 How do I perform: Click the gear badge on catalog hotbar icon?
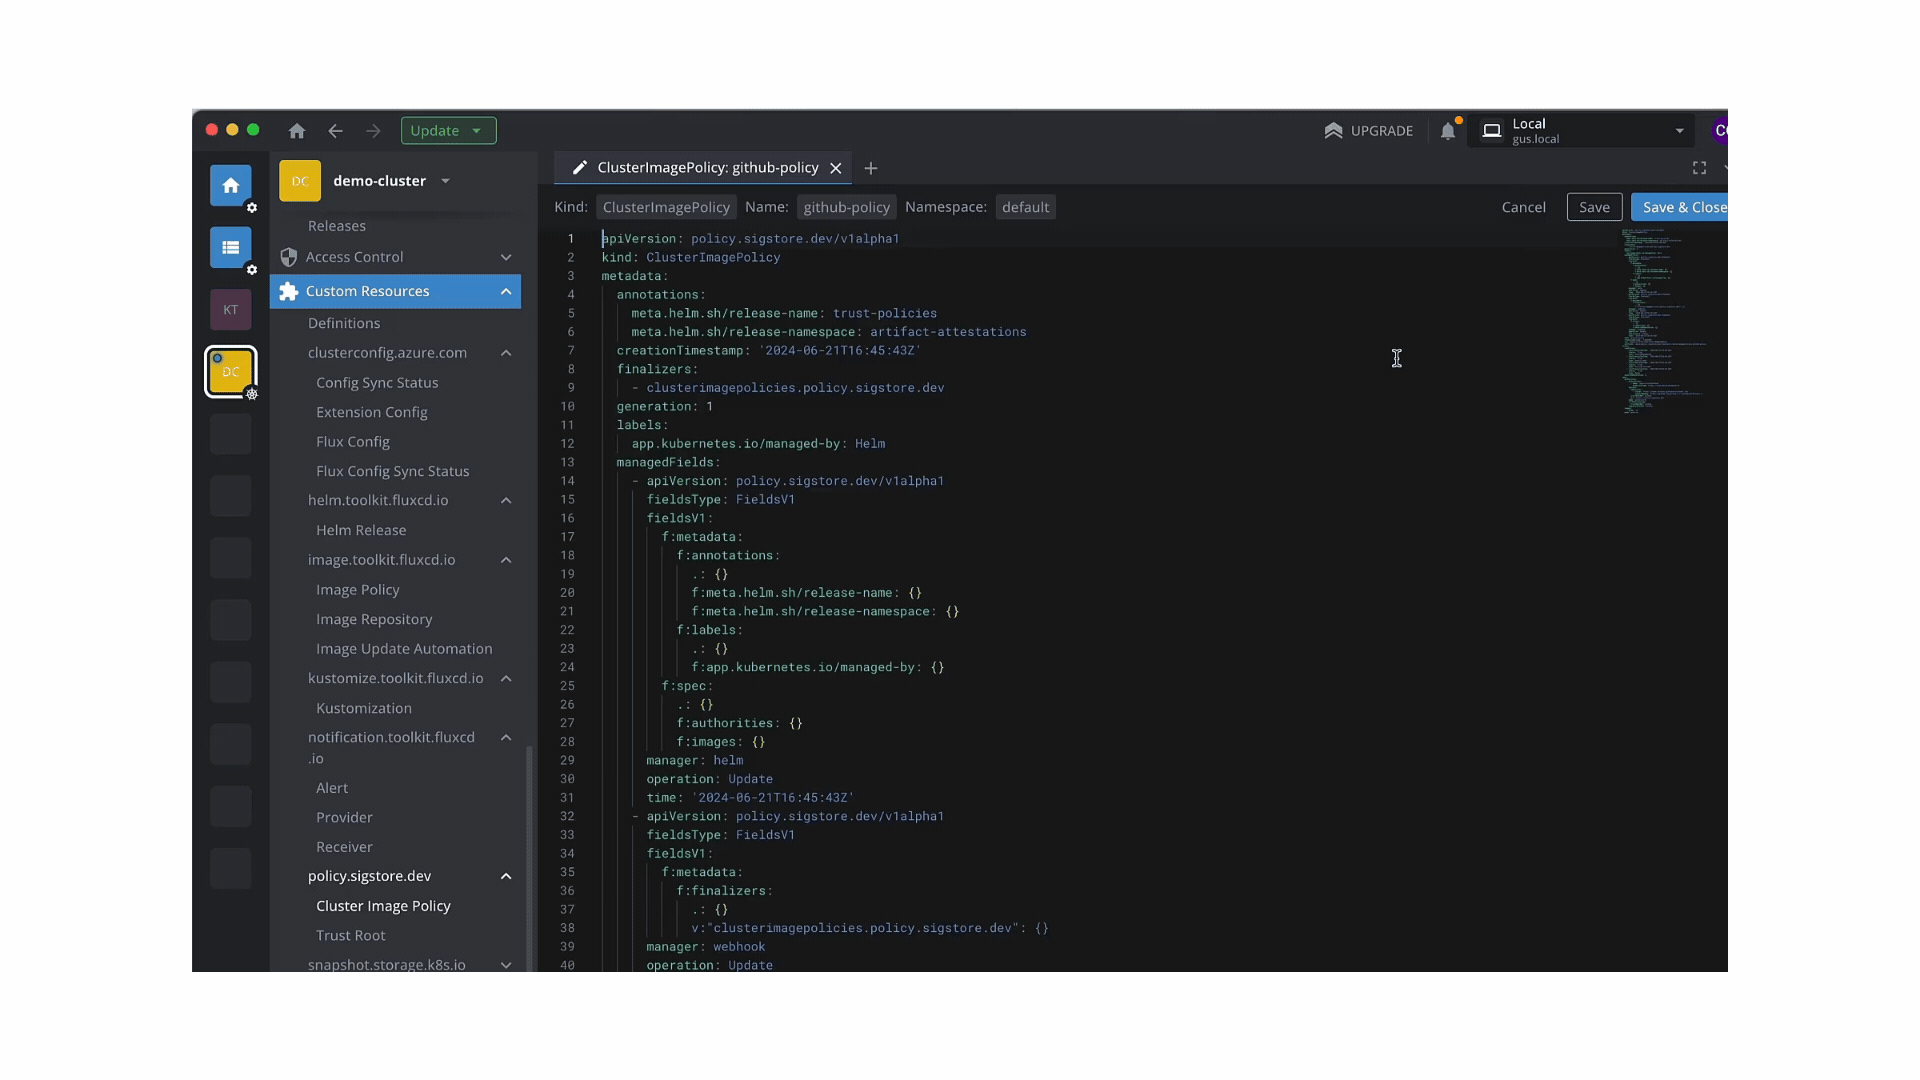coord(252,270)
